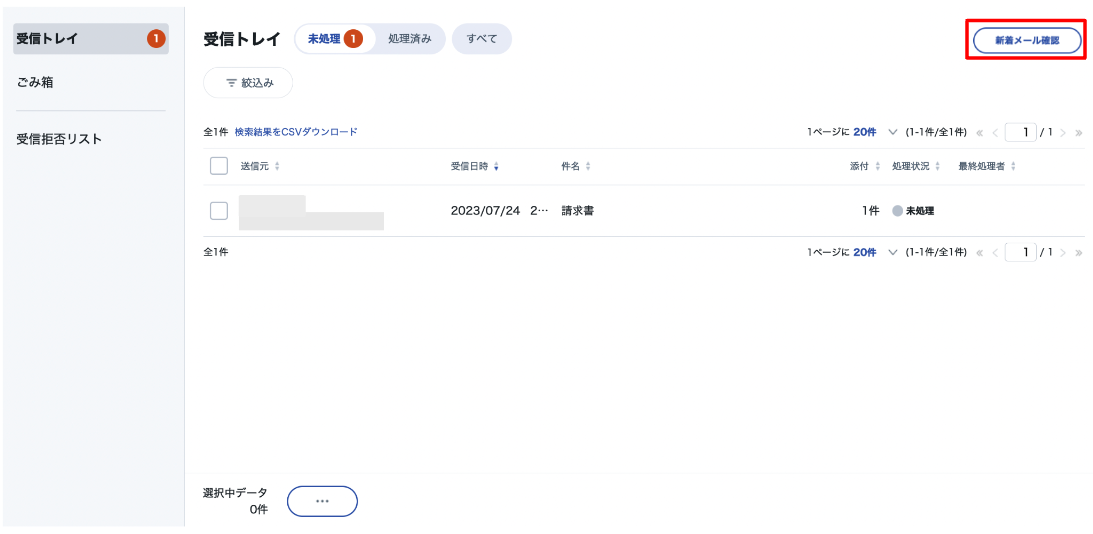Image resolution: width=1093 pixels, height=534 pixels.
Task: Go to last page using top pager
Action: [x=1079, y=132]
